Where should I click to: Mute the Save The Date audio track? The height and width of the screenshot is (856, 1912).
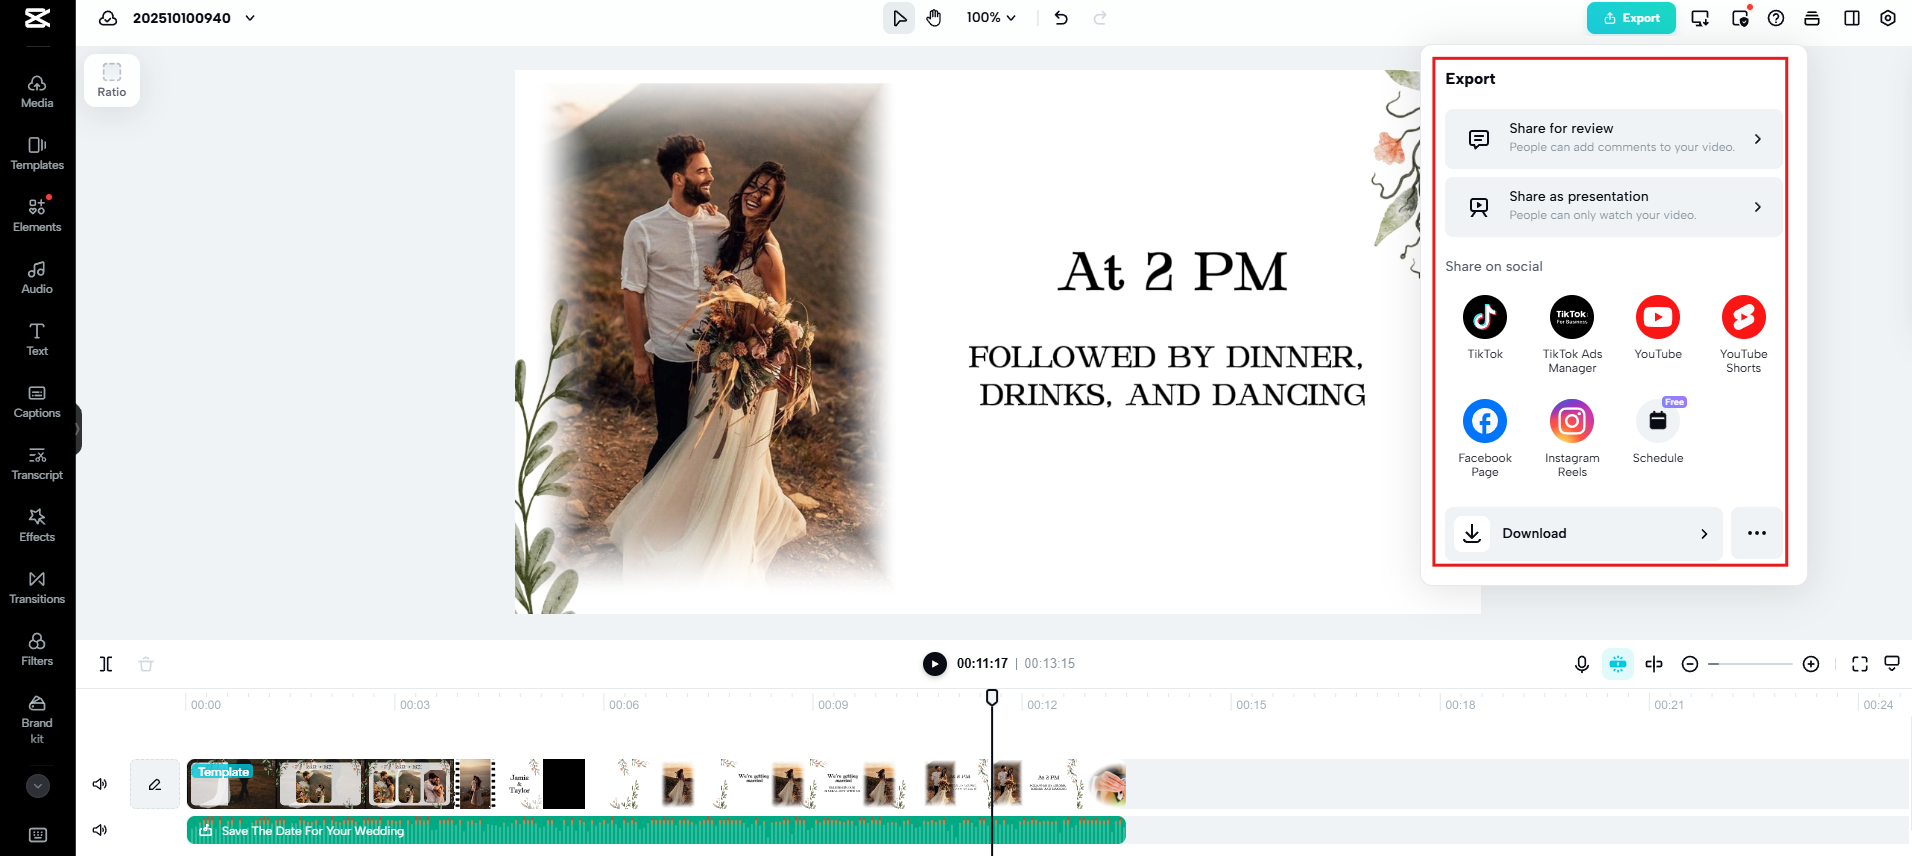(x=100, y=830)
